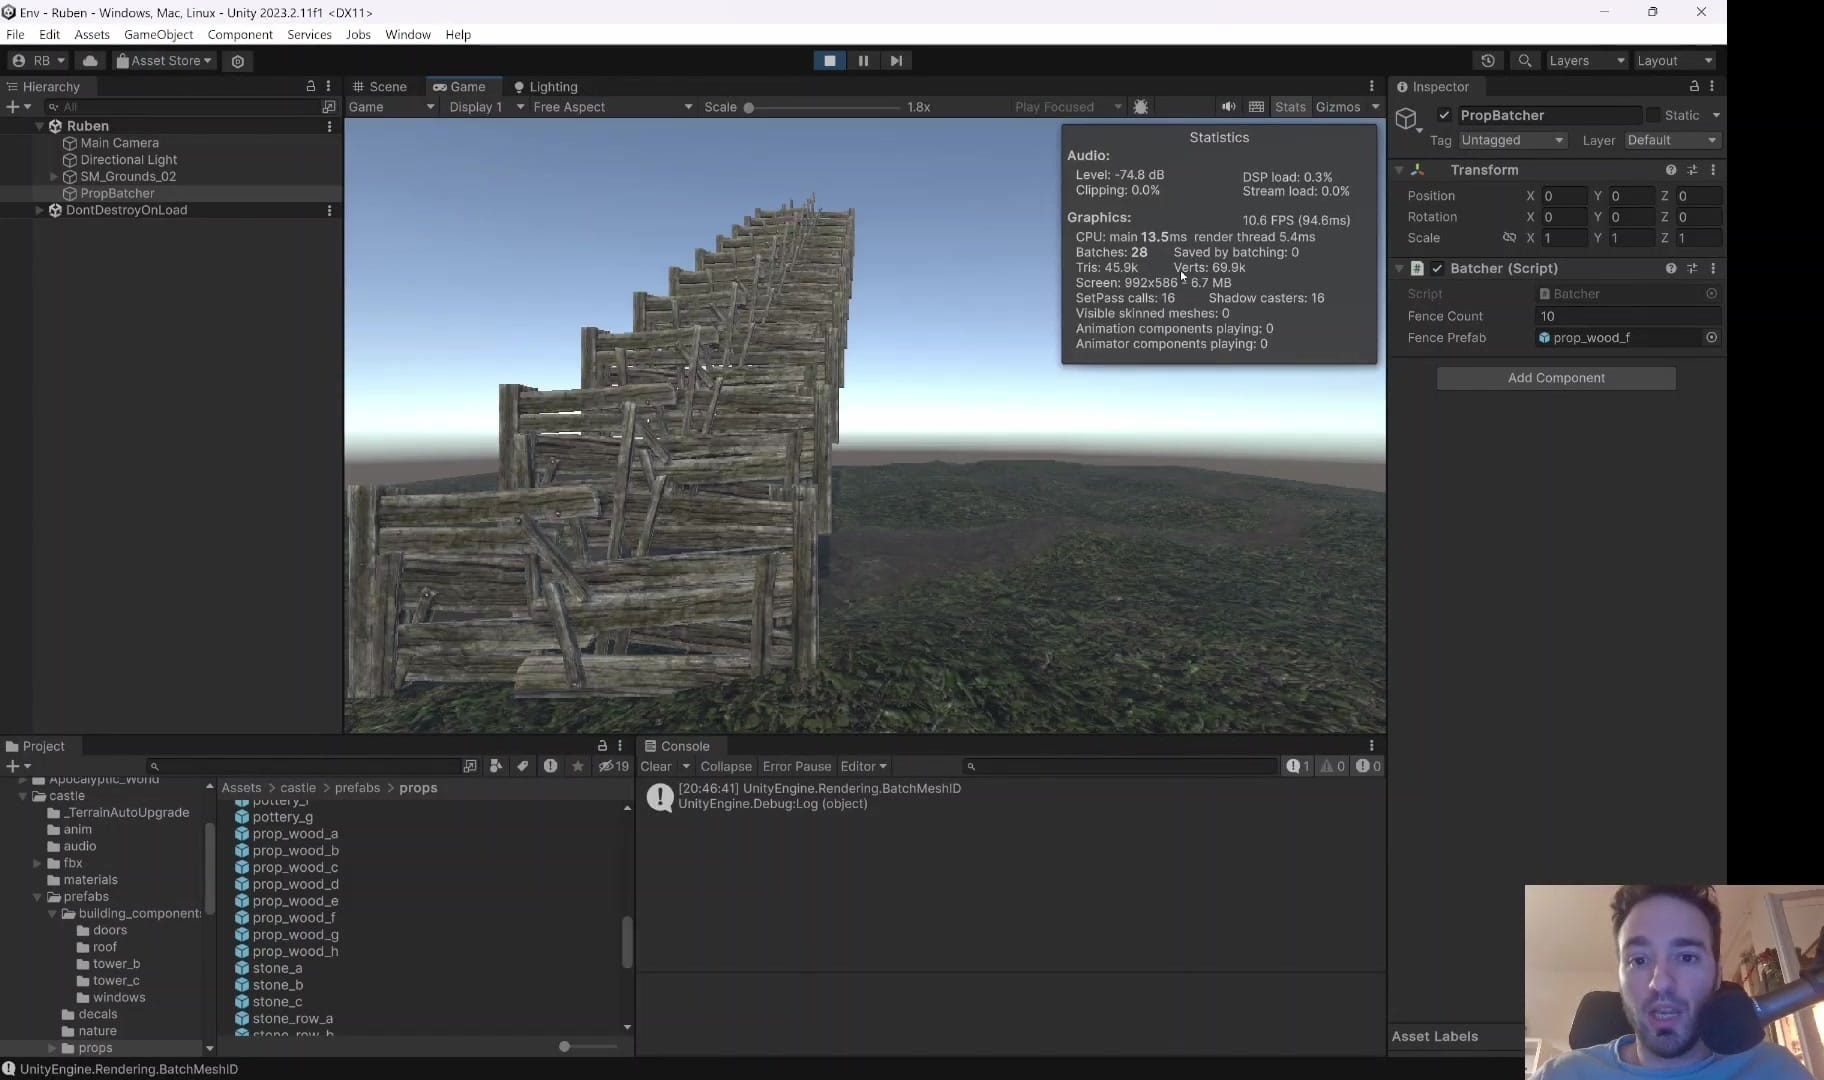This screenshot has height=1080, width=1824.
Task: Click the Console panel search icon
Action: click(973, 766)
